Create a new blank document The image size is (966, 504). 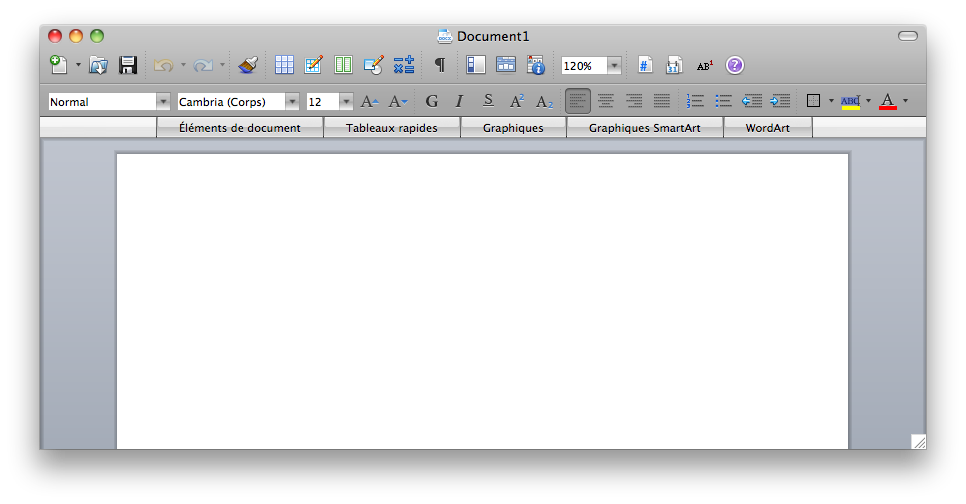click(x=59, y=65)
